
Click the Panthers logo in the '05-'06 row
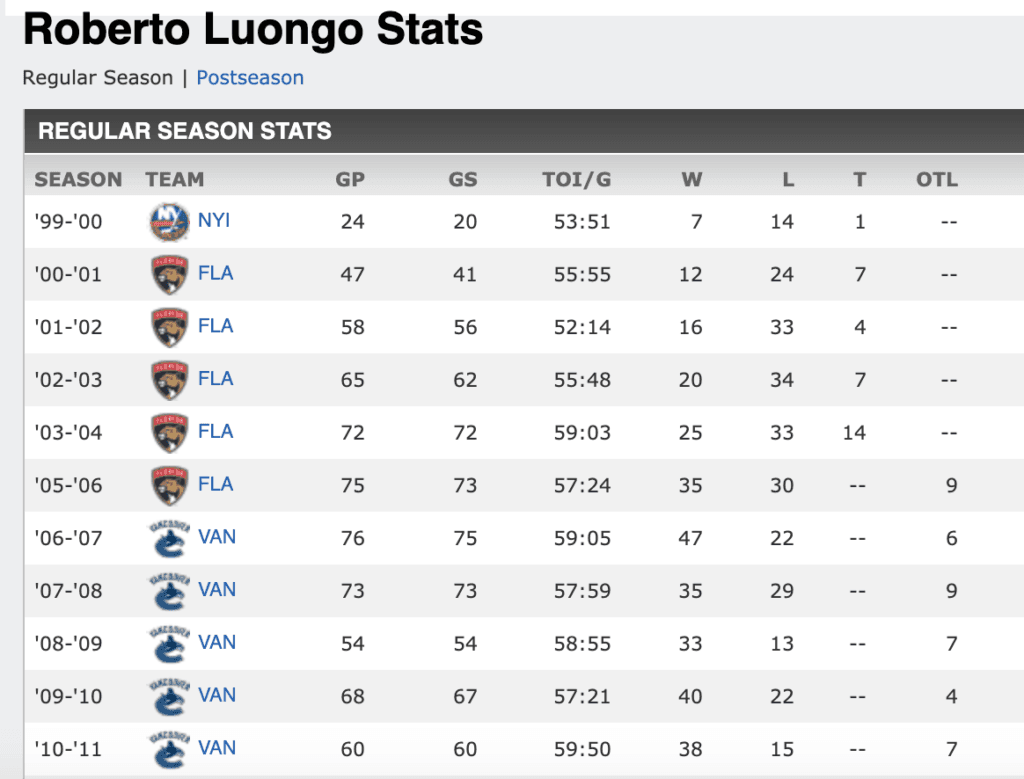[168, 486]
